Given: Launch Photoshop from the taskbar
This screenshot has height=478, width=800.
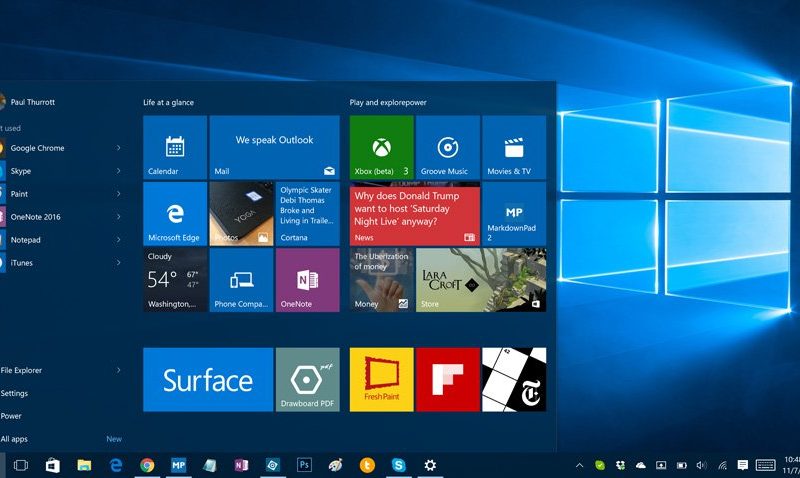Looking at the screenshot, I should [x=304, y=465].
